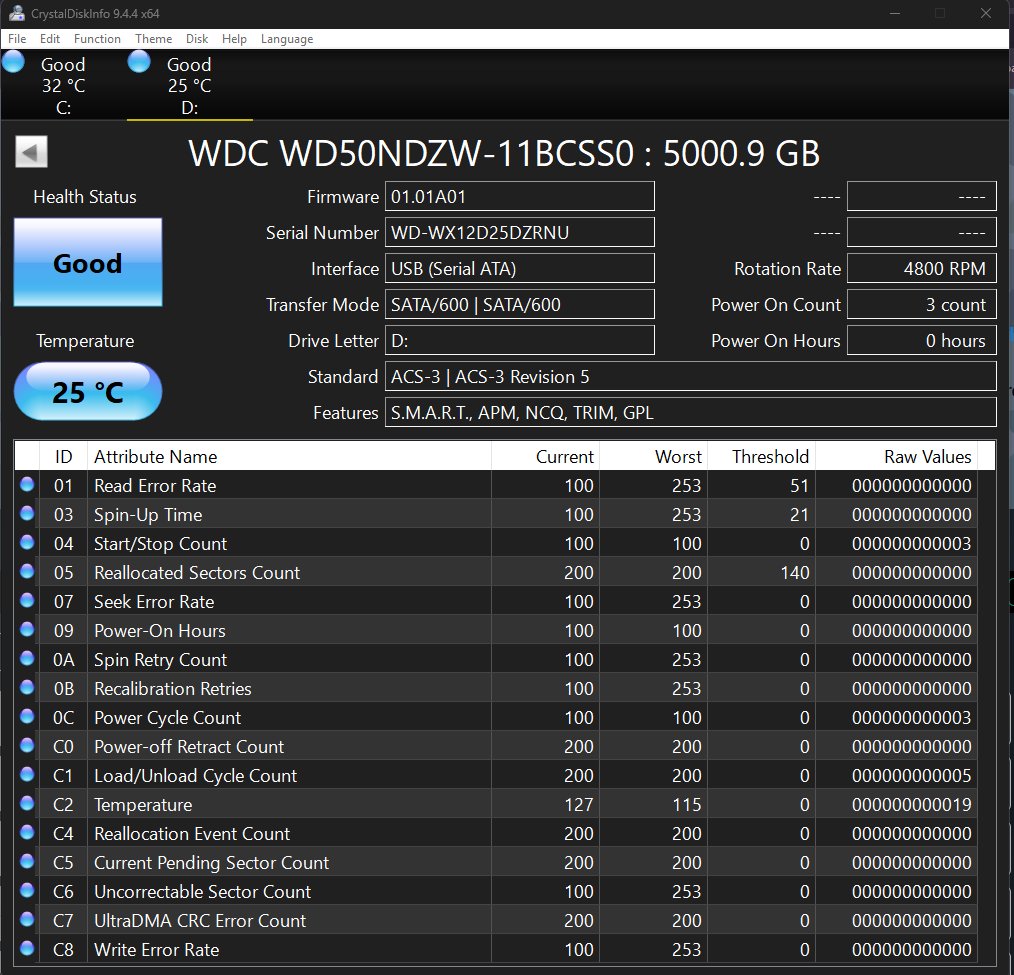The width and height of the screenshot is (1014, 975).
Task: Click the Drive Letter field D:
Action: (x=519, y=340)
